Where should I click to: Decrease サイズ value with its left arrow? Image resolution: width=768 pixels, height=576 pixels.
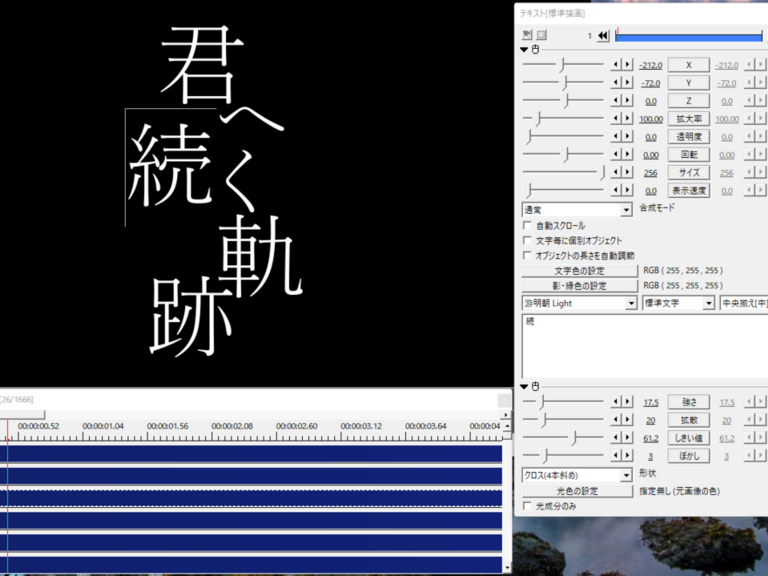[616, 172]
